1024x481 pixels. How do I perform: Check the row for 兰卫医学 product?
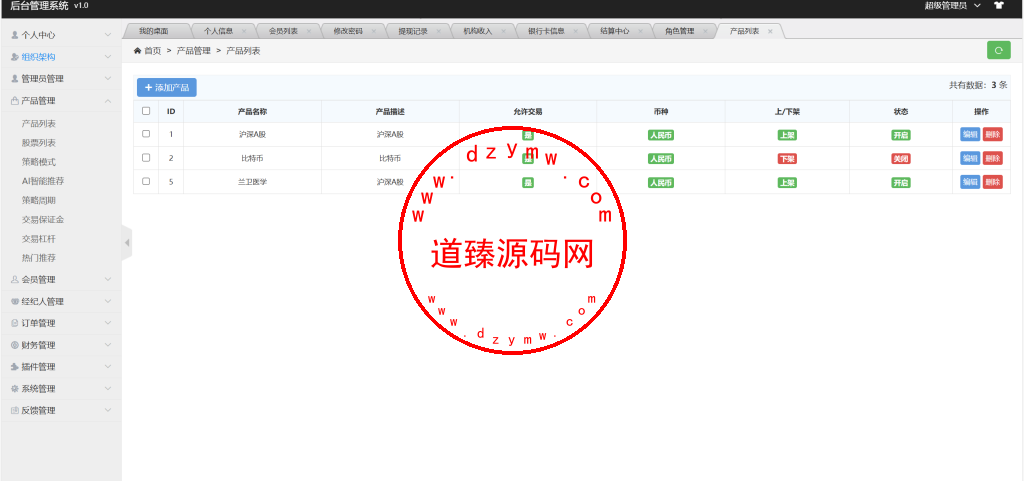pyautogui.click(x=146, y=181)
